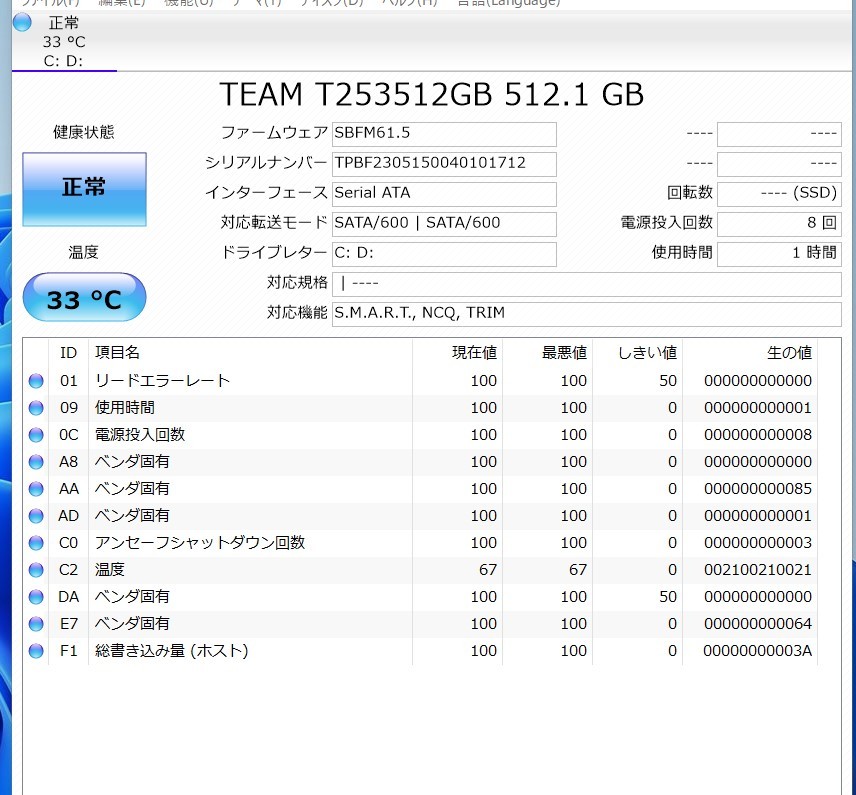Click status orb for 温度 attribute row

point(37,570)
